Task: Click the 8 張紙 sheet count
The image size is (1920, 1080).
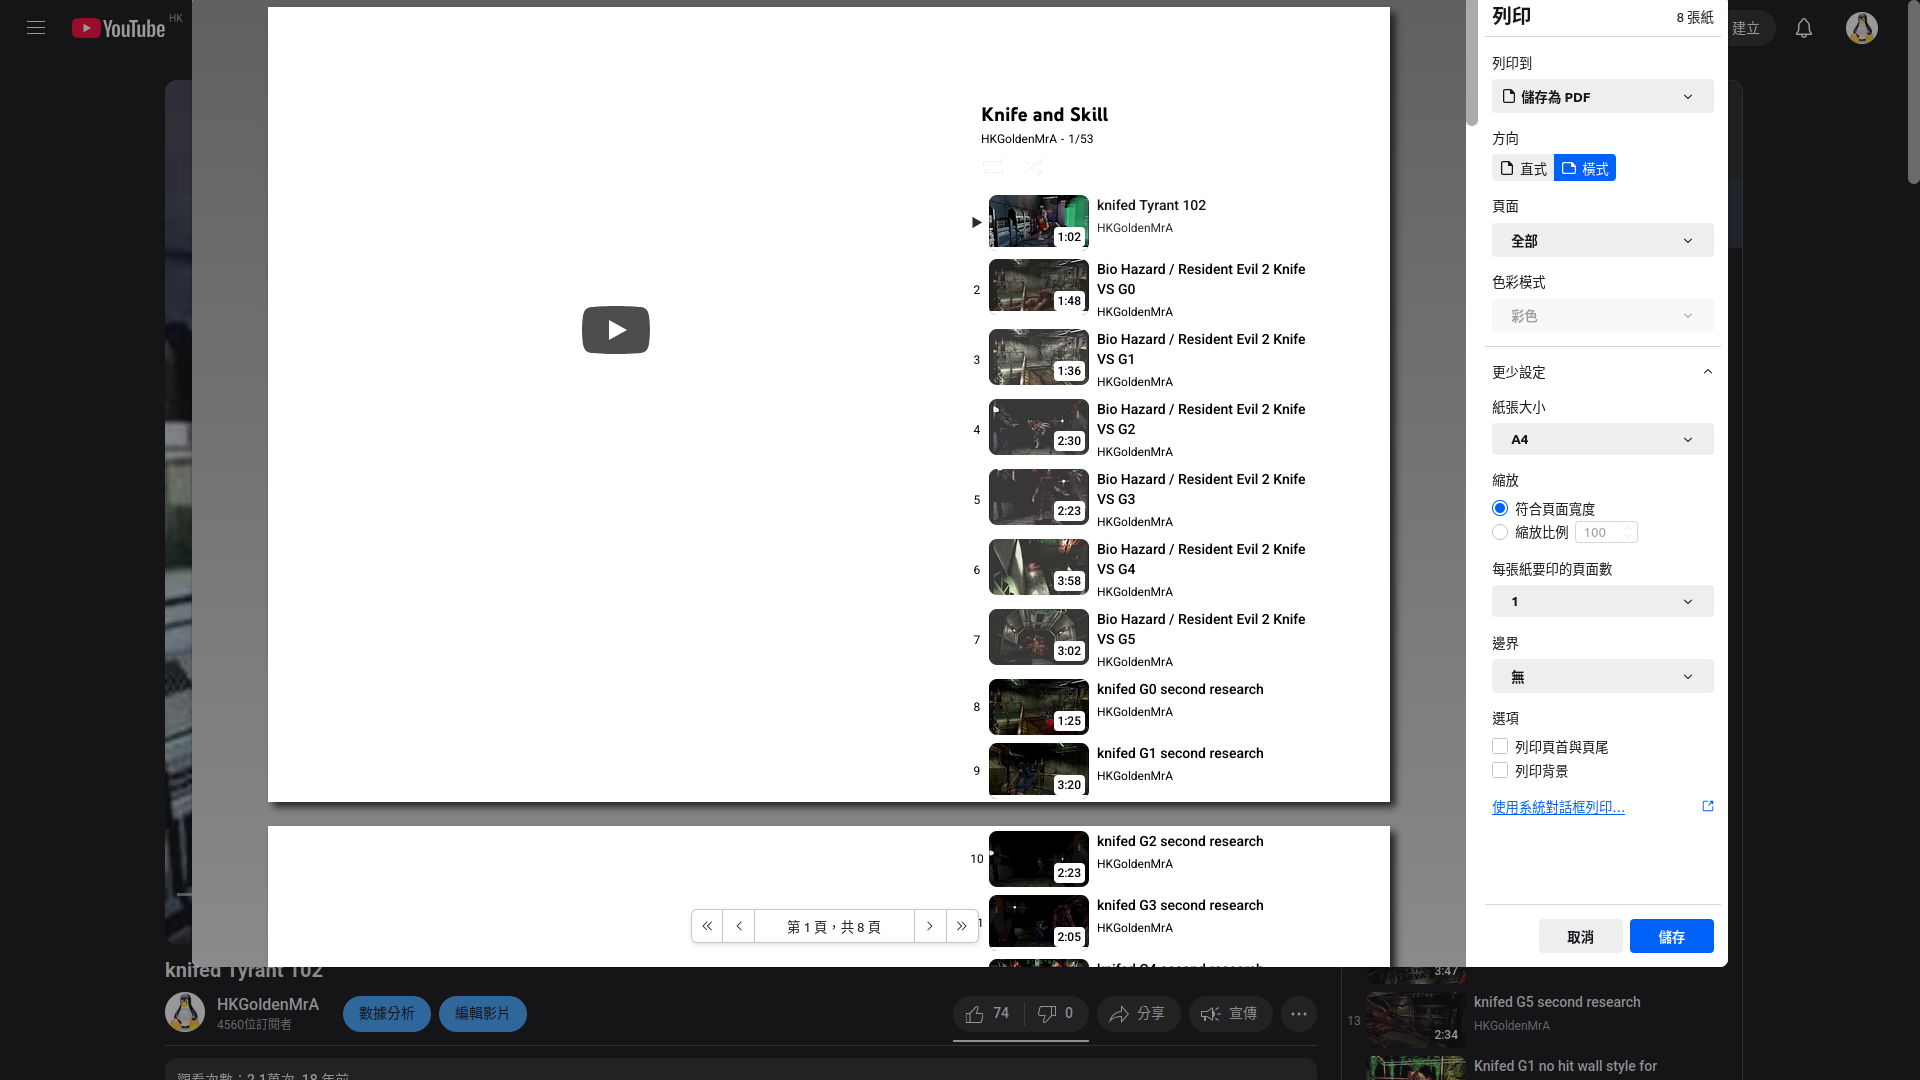Action: [x=1695, y=17]
